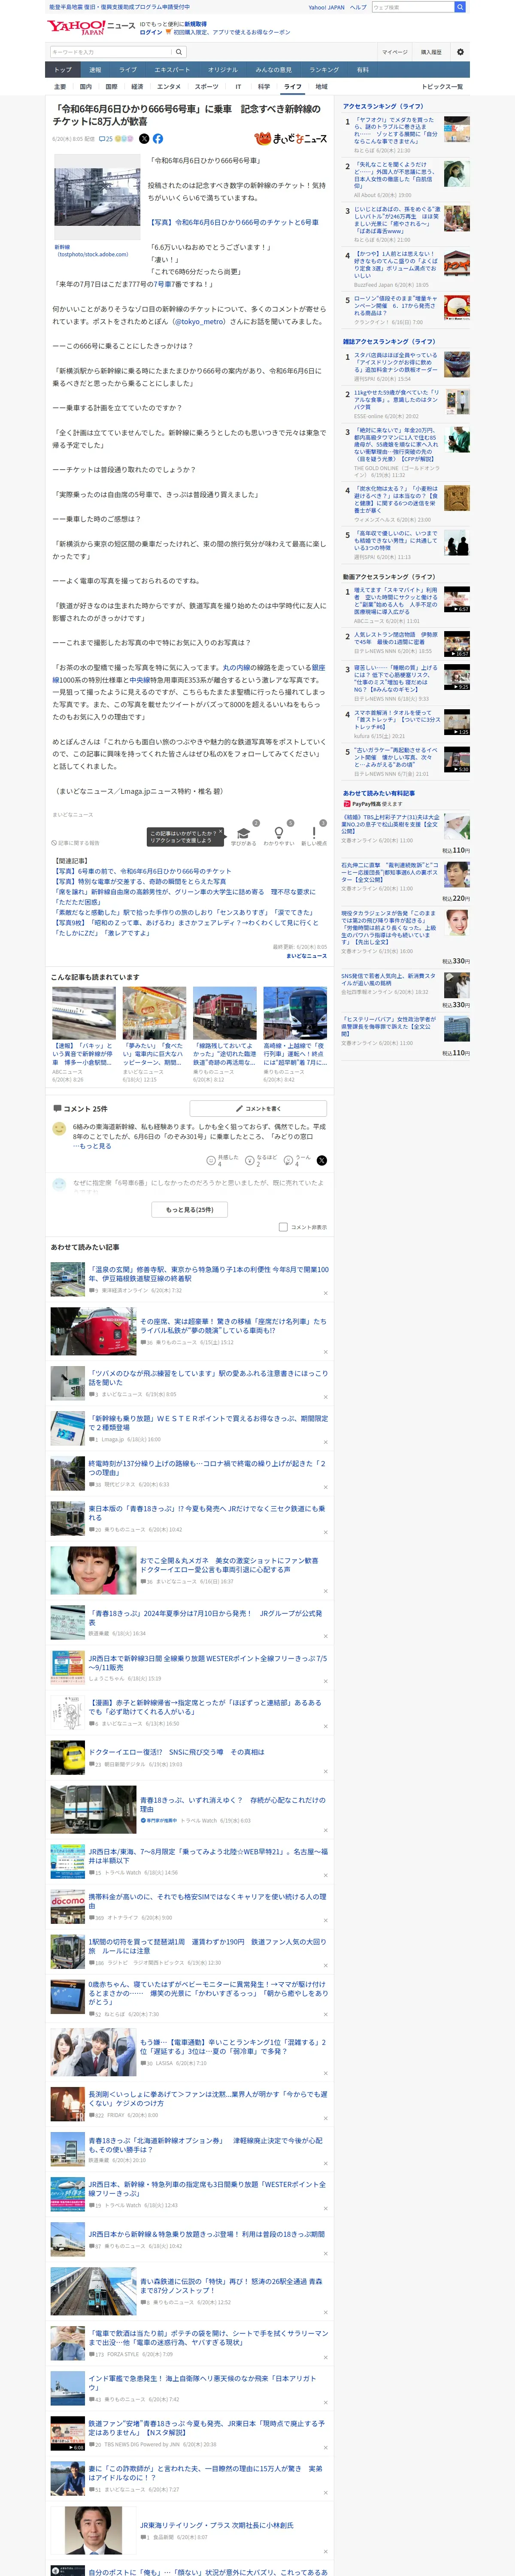
Task: React with 新しい視点 exclamation icon
Action: click(x=314, y=834)
